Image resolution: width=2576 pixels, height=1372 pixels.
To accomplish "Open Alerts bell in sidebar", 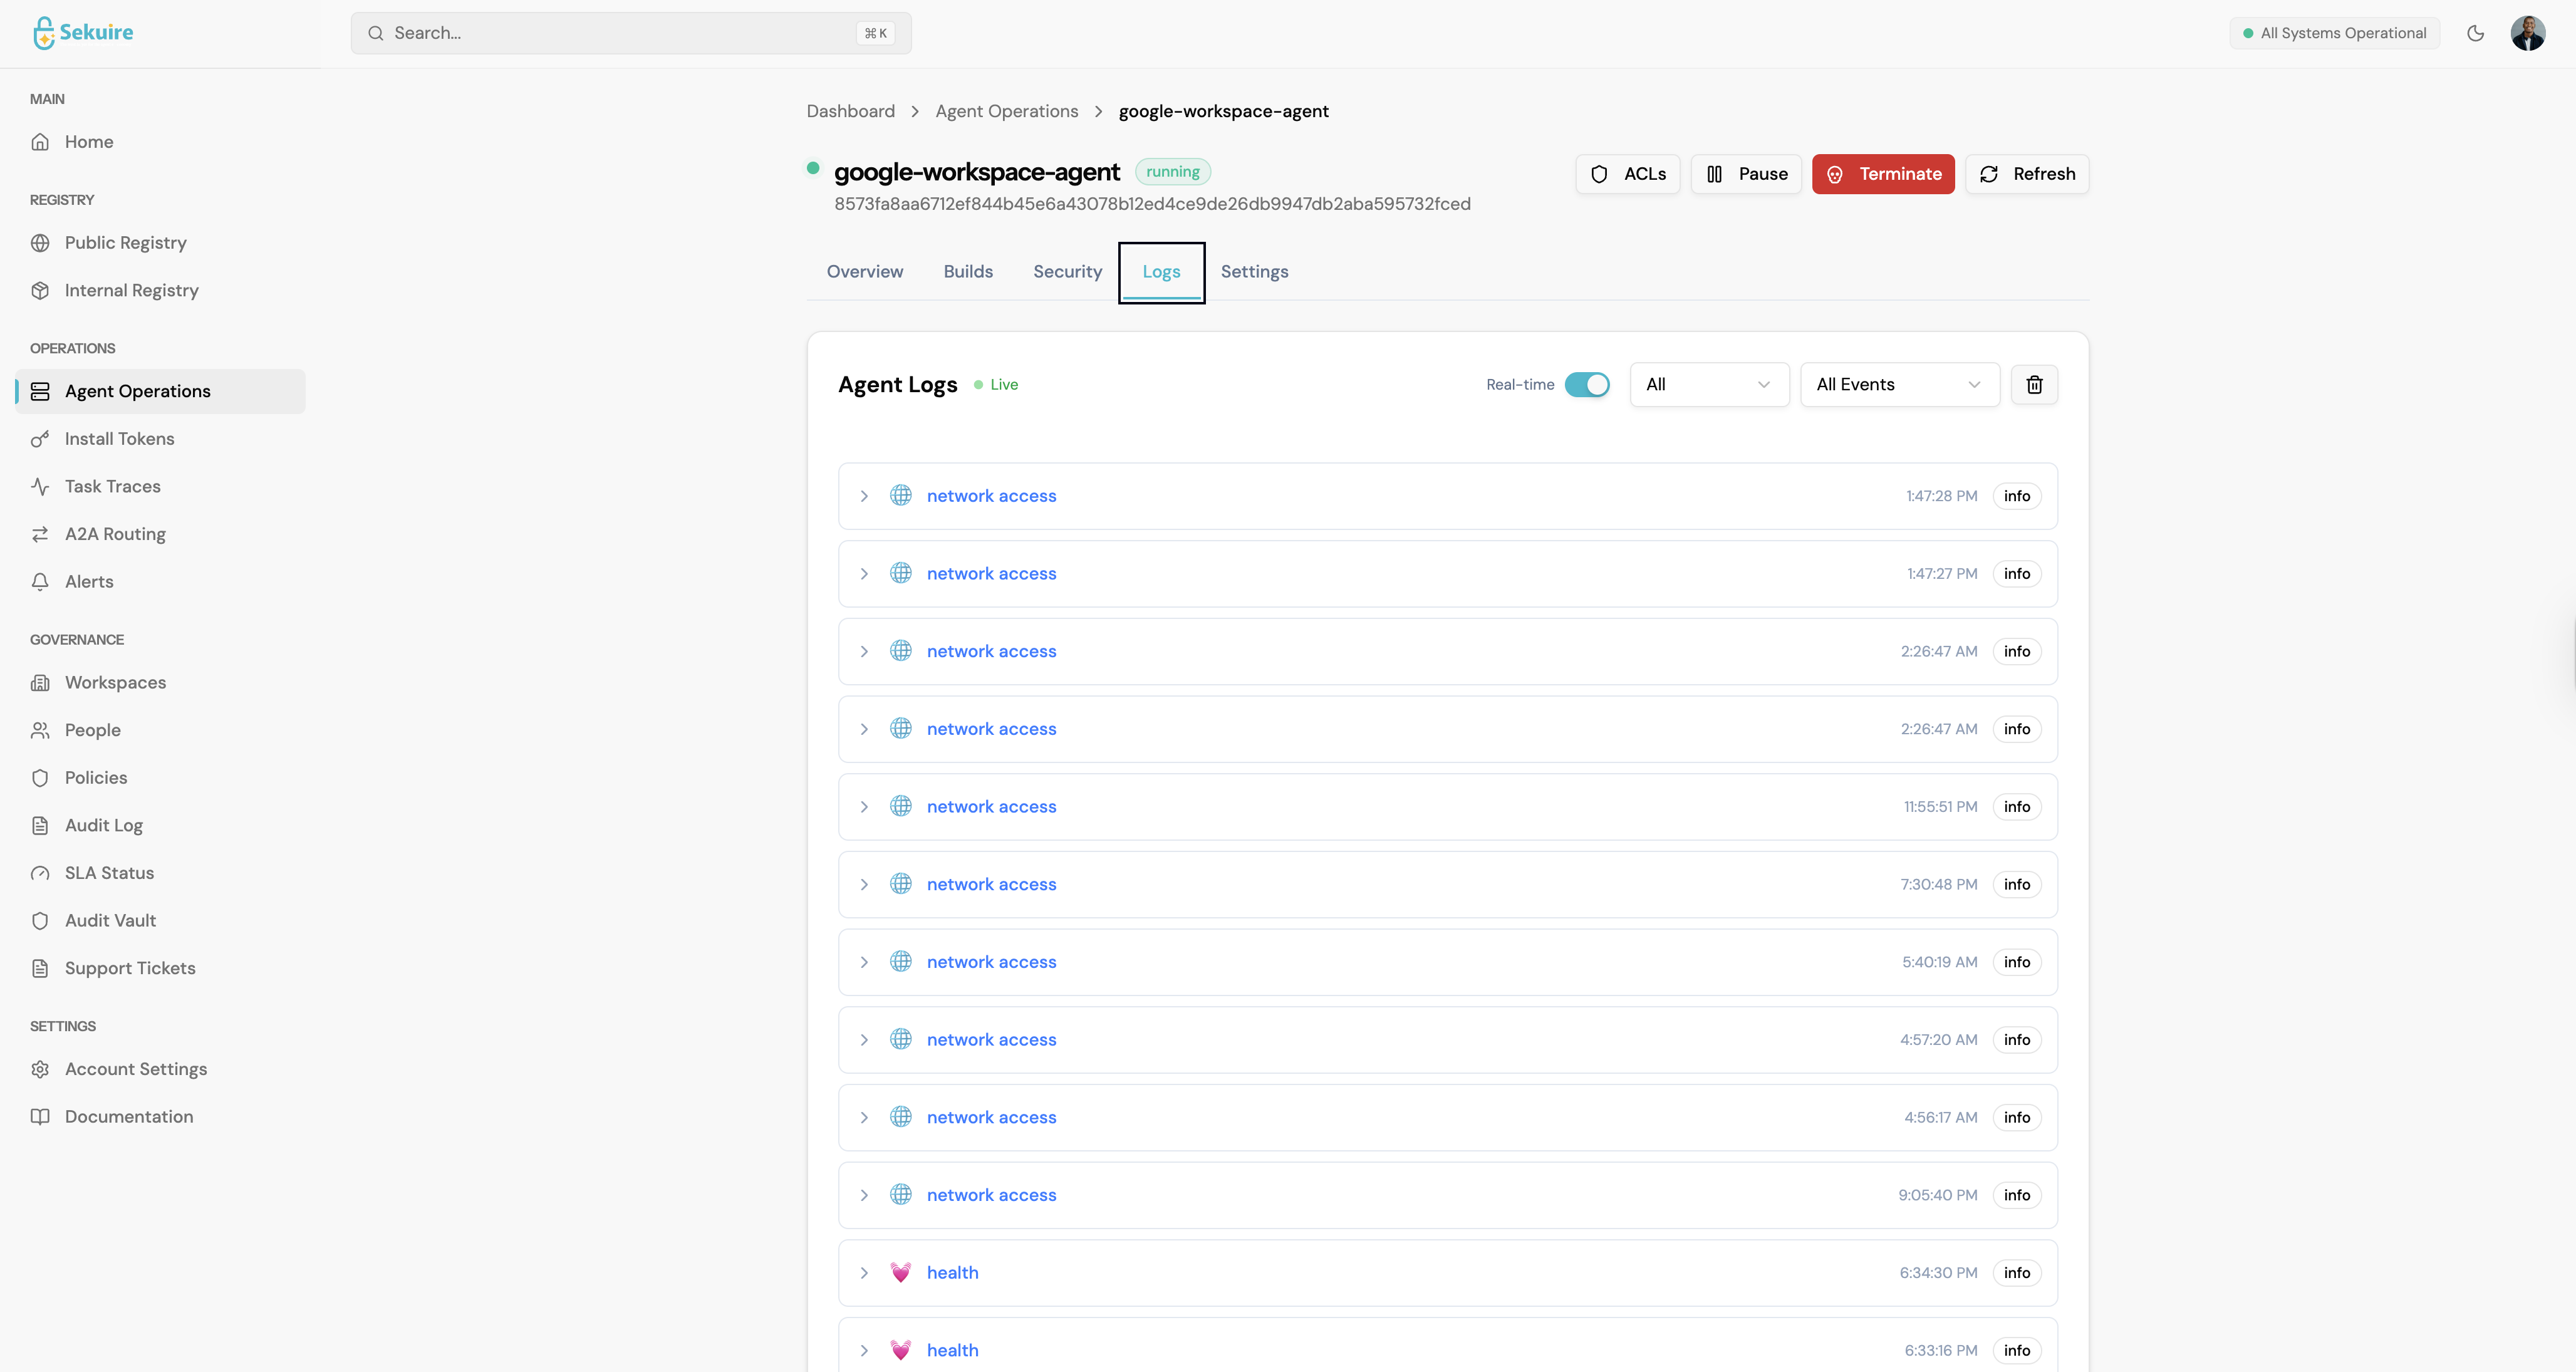I will click(x=89, y=581).
